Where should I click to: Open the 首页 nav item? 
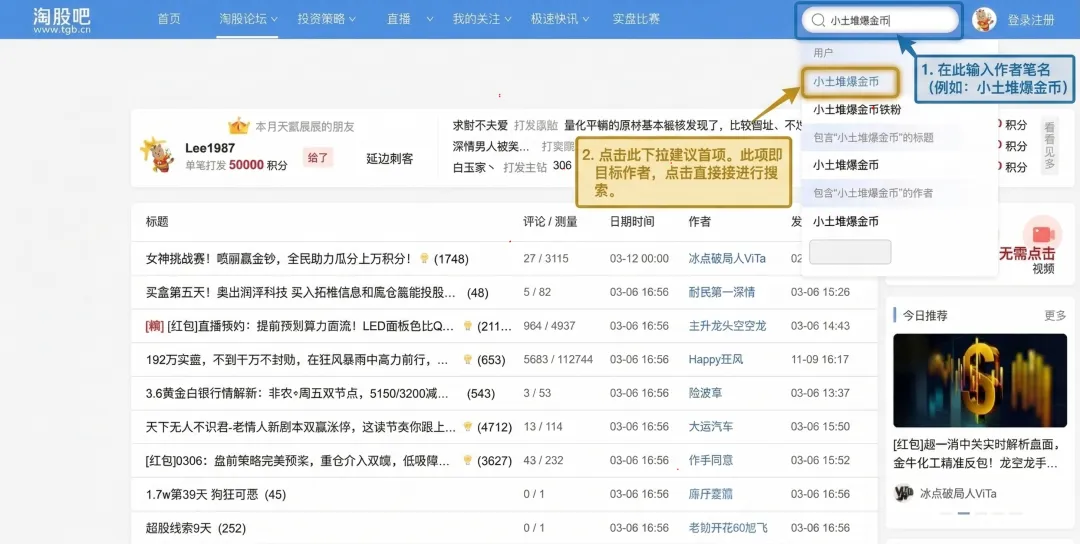169,19
